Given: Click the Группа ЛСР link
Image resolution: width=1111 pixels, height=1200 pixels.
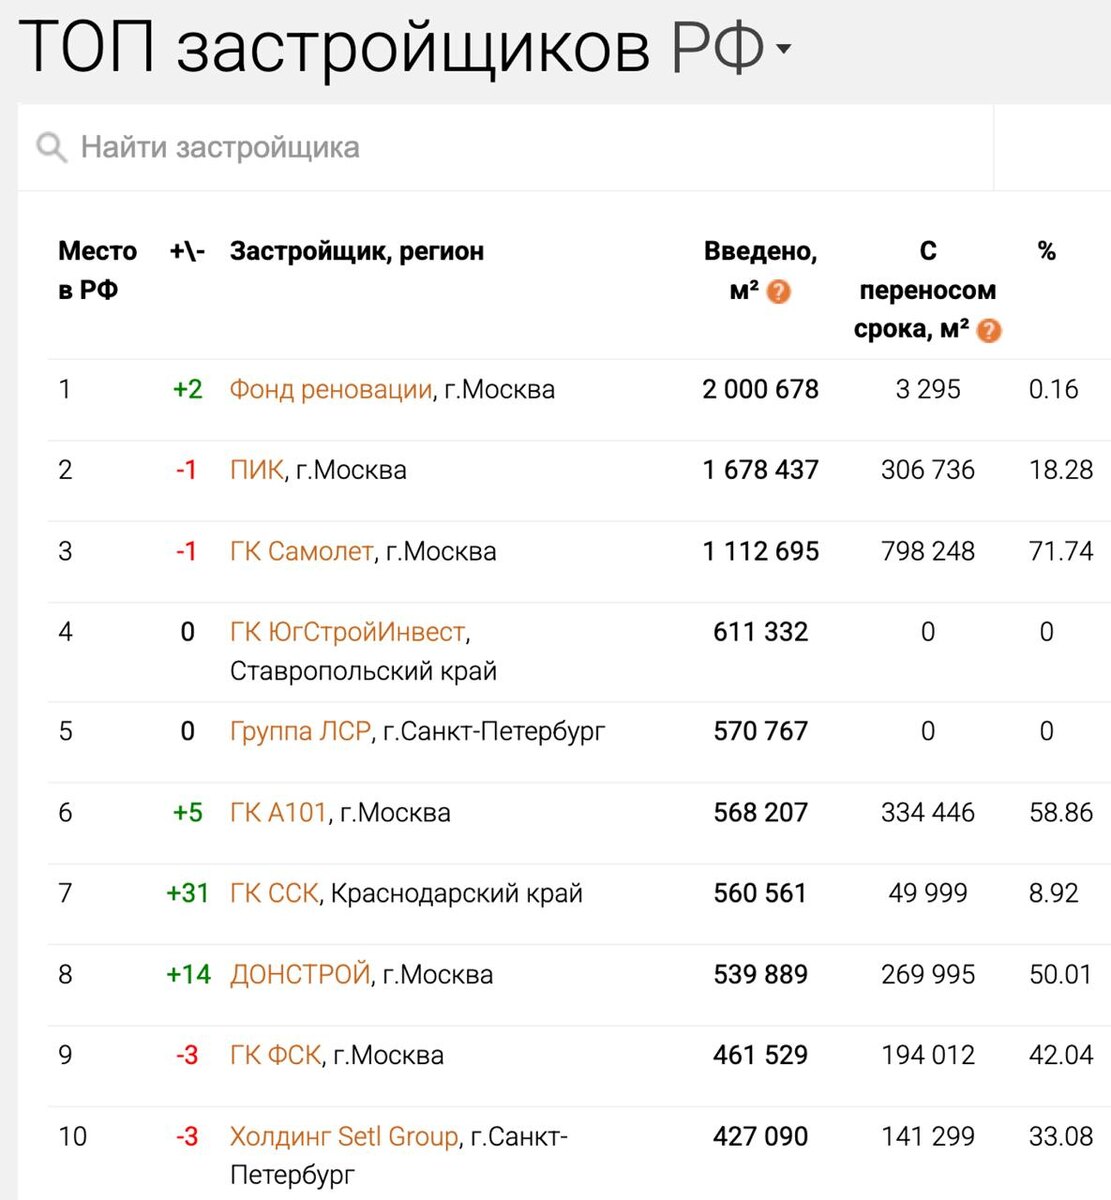Looking at the screenshot, I should [x=298, y=731].
